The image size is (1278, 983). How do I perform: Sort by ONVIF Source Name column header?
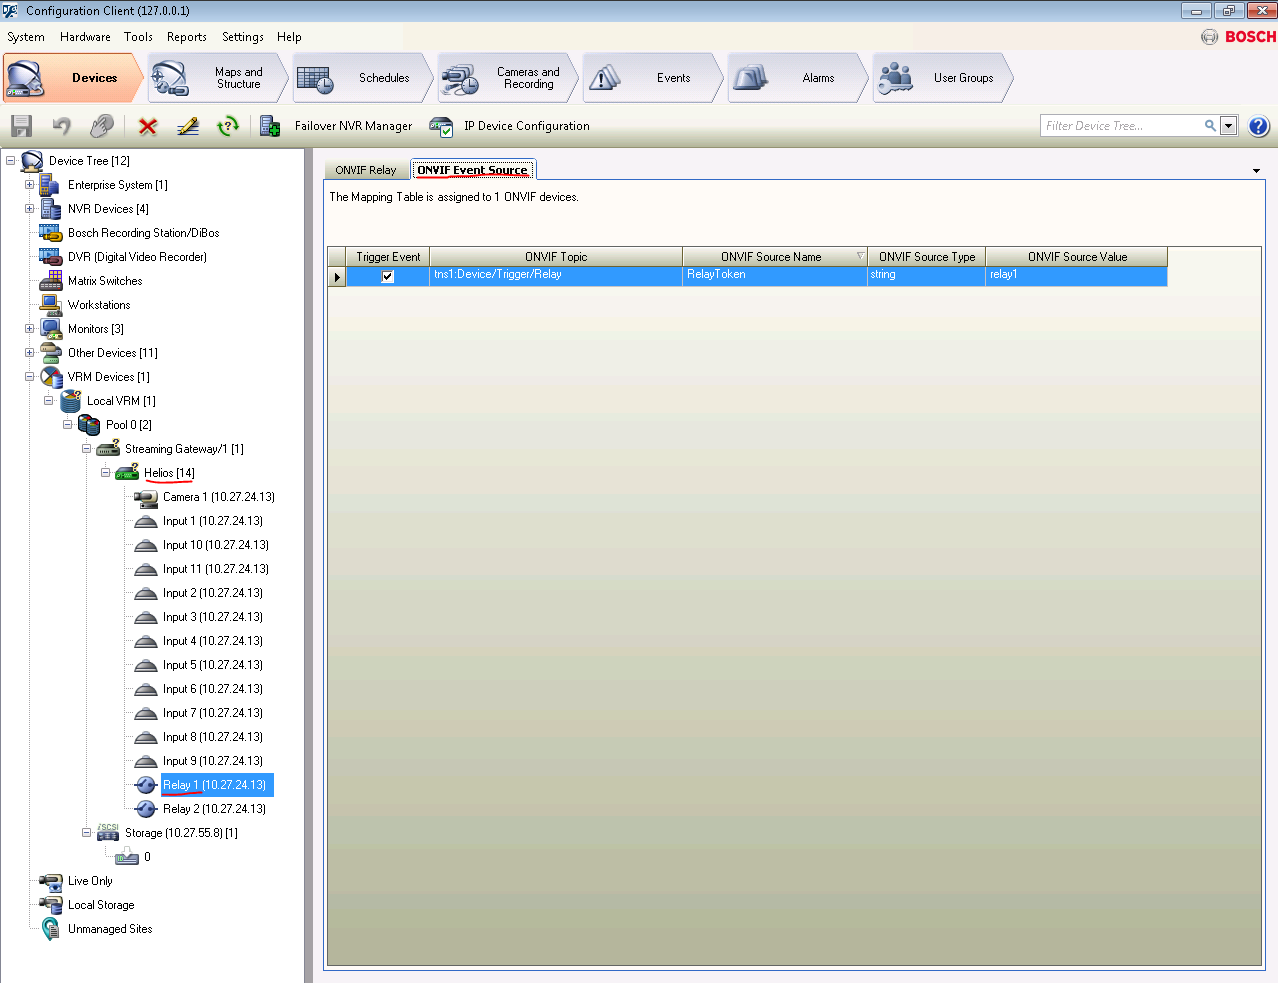[773, 257]
